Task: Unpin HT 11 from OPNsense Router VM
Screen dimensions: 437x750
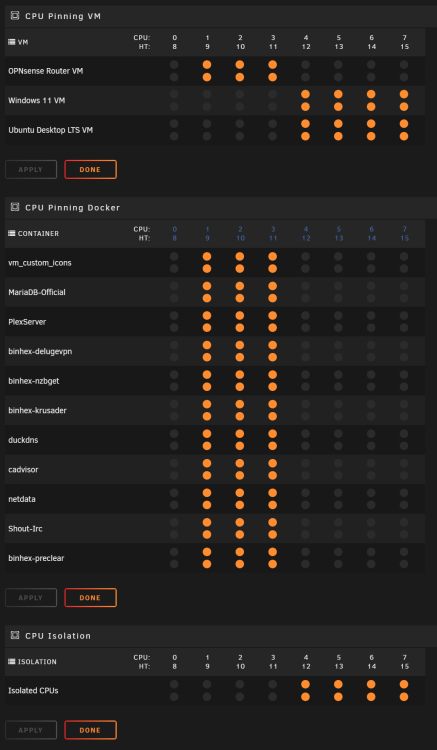Action: 273,77
